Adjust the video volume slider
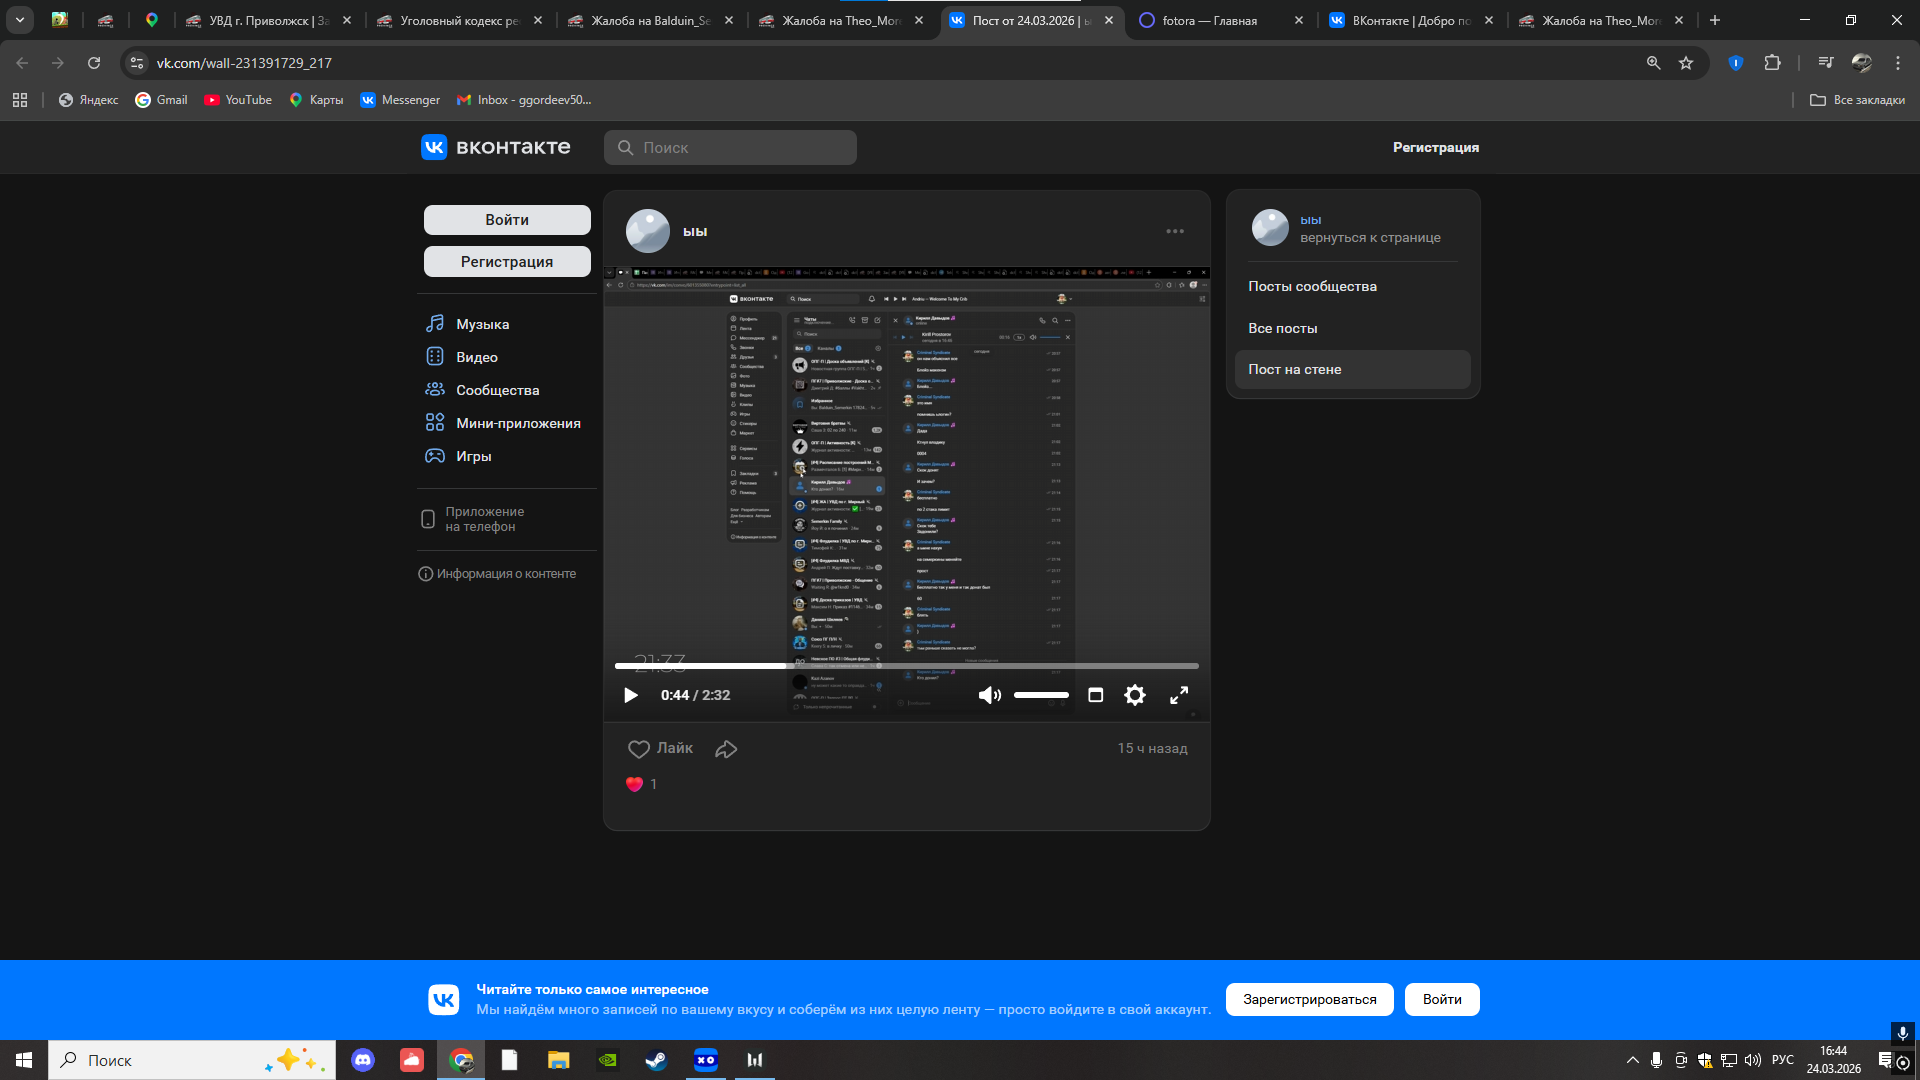This screenshot has height=1080, width=1920. tap(1041, 695)
